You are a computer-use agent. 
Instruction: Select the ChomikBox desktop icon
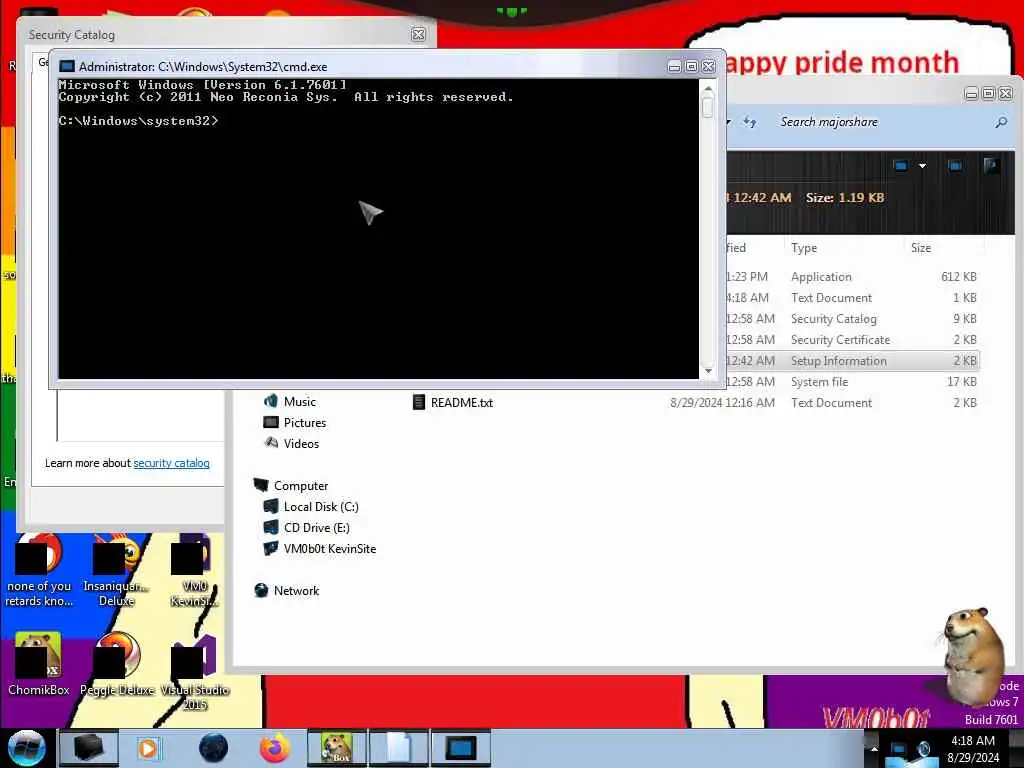pos(38,664)
